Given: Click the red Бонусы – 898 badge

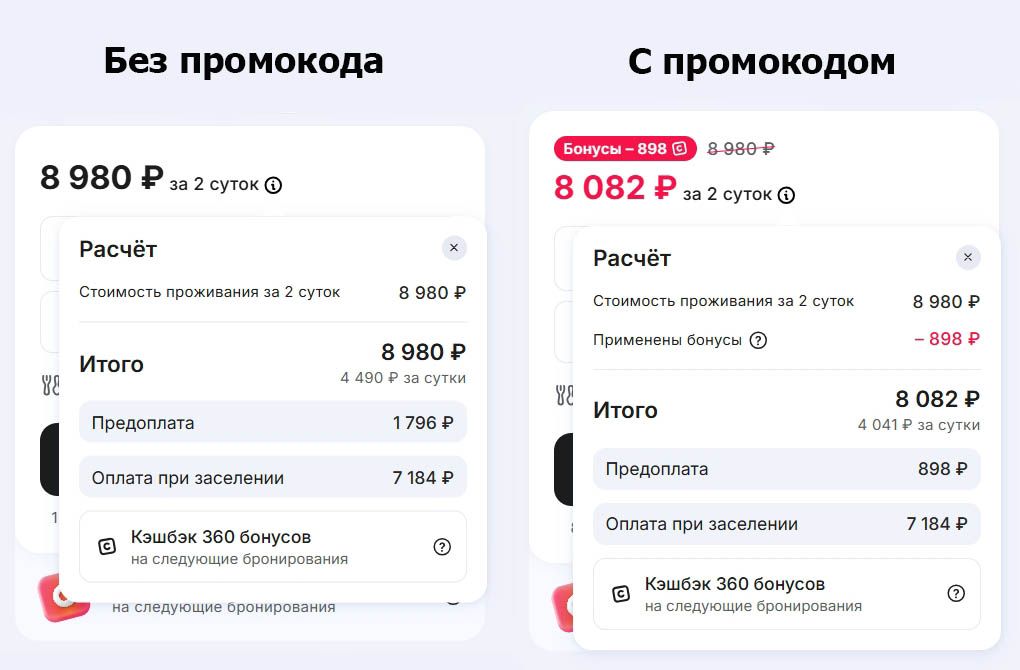Looking at the screenshot, I should [624, 149].
